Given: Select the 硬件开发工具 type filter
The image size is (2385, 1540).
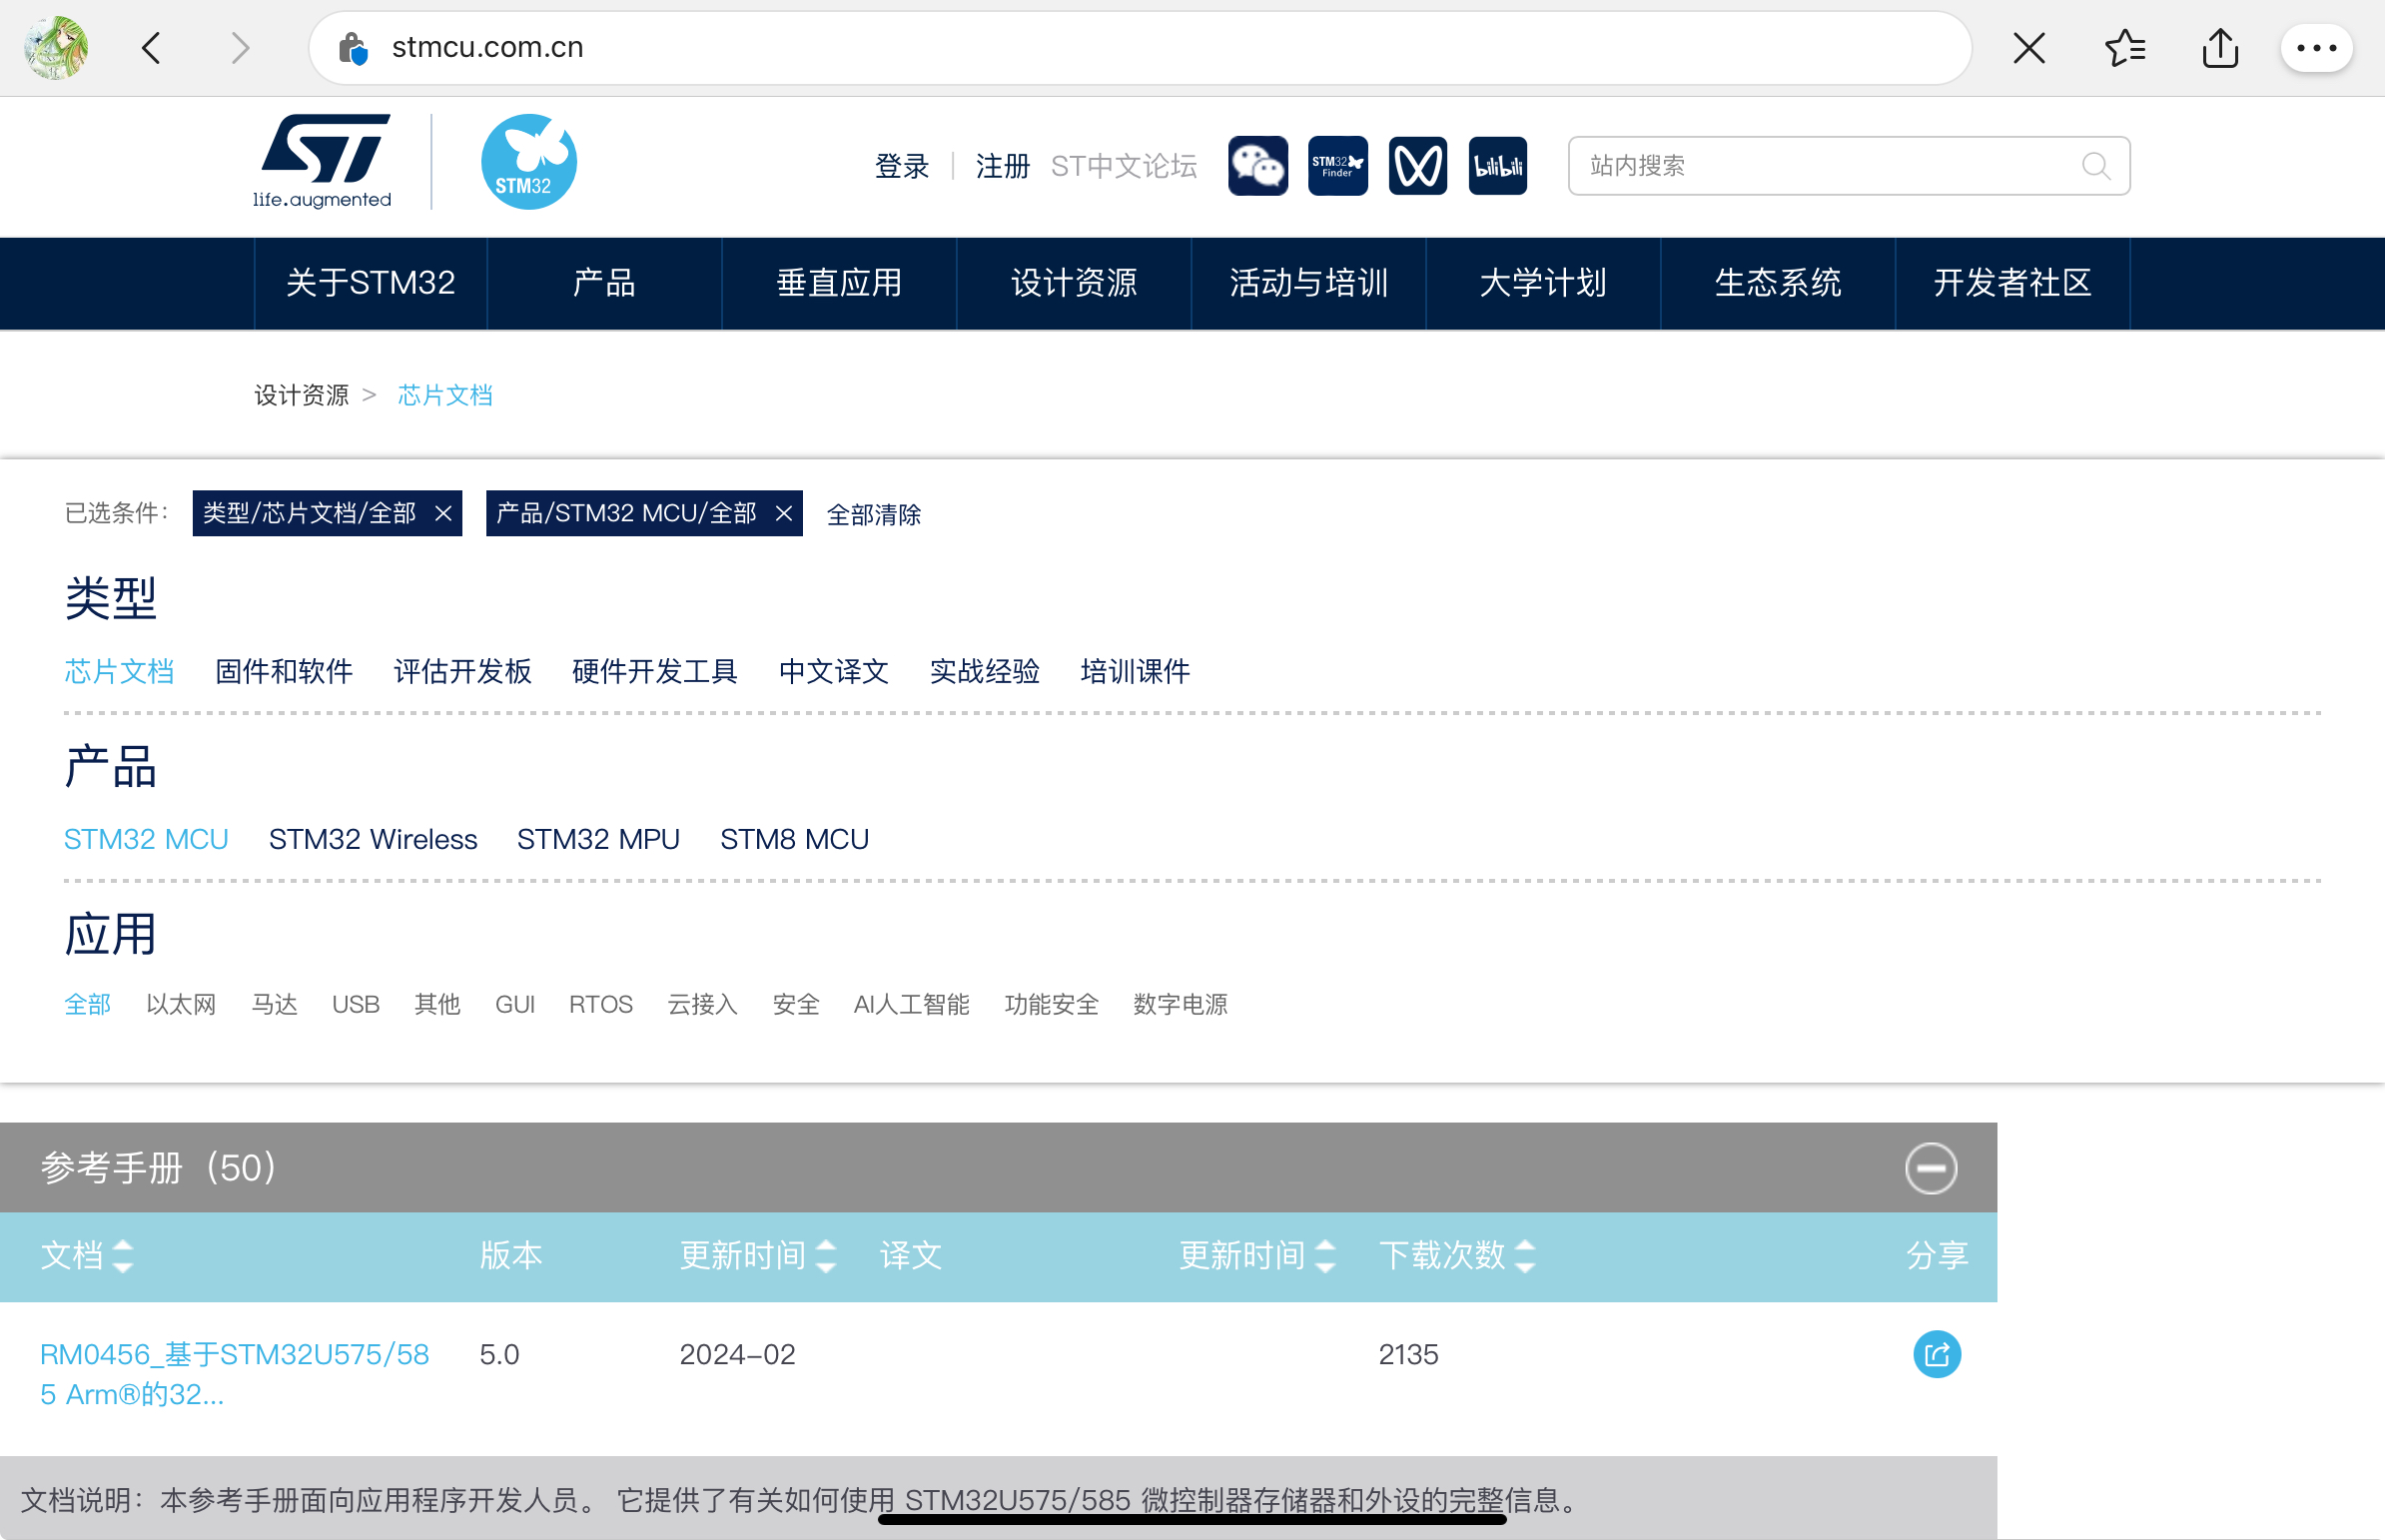Looking at the screenshot, I should [x=655, y=671].
